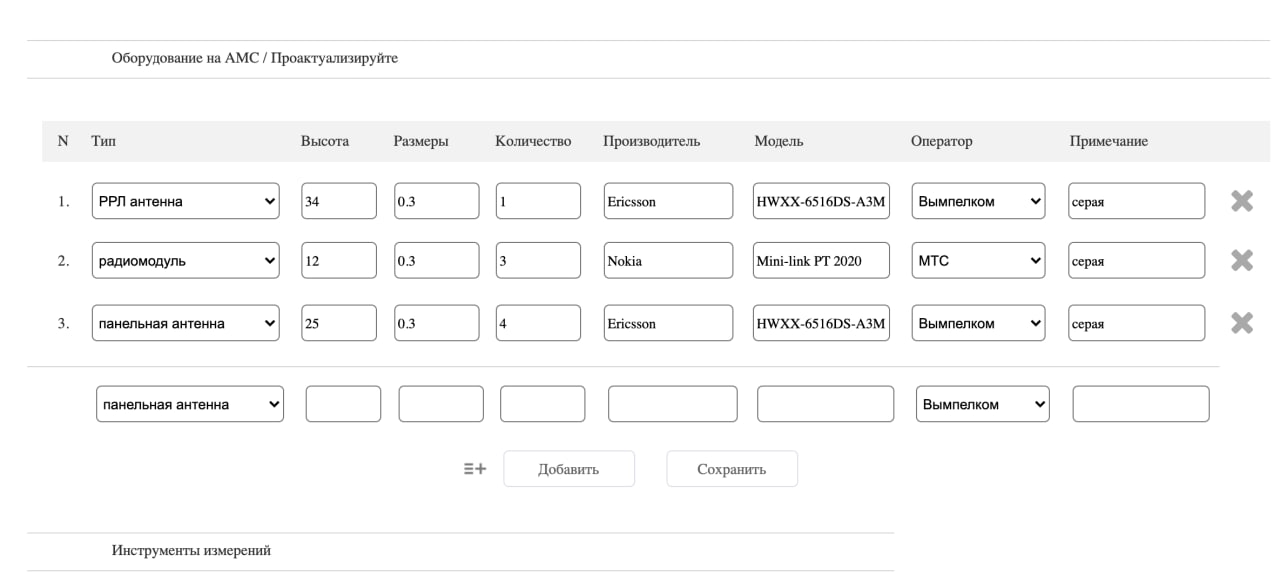Open row 1 Вымпелком operator dropdown

coord(978,201)
